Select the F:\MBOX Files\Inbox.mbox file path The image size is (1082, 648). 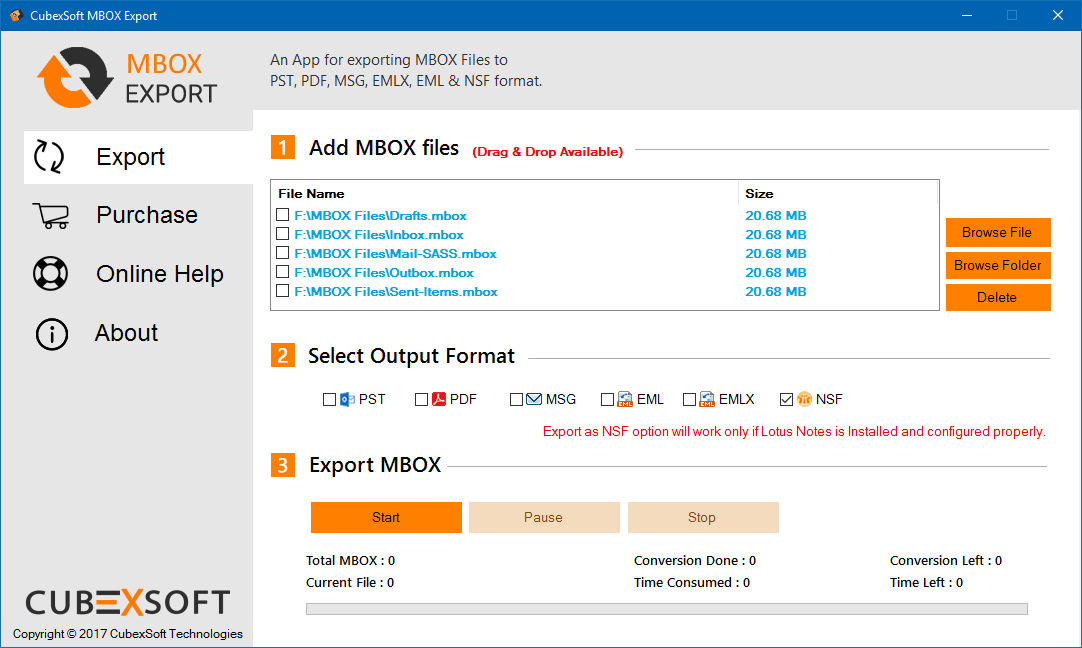tap(379, 235)
